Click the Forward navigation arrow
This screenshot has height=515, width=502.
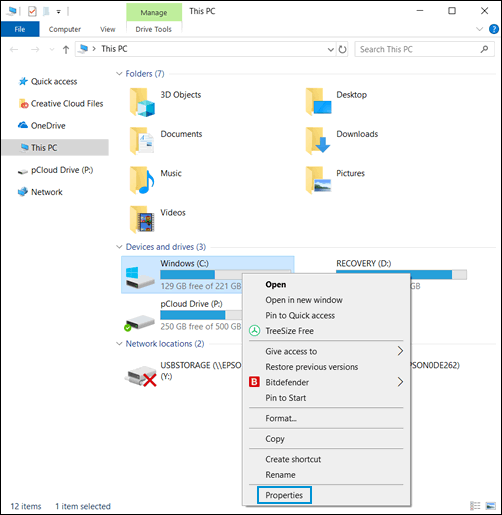point(35,50)
